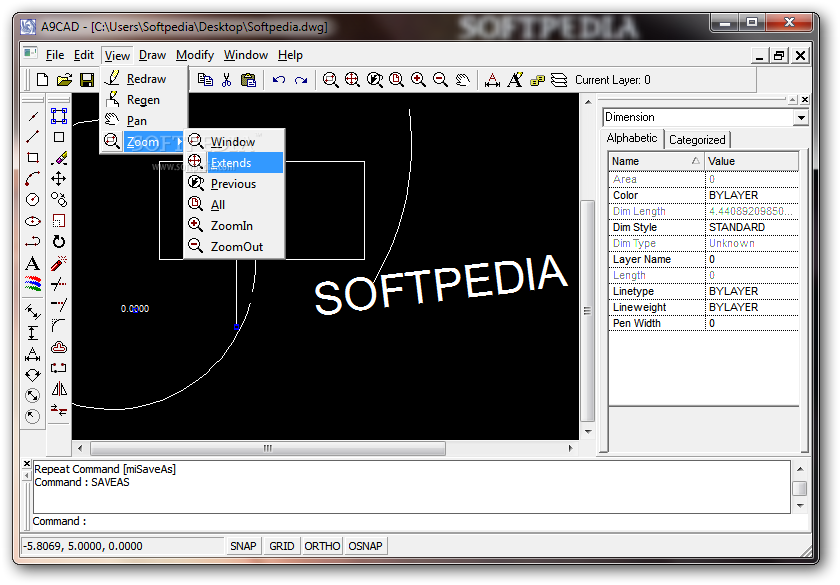Close the properties panel with X
840x585 pixels.
(805, 100)
